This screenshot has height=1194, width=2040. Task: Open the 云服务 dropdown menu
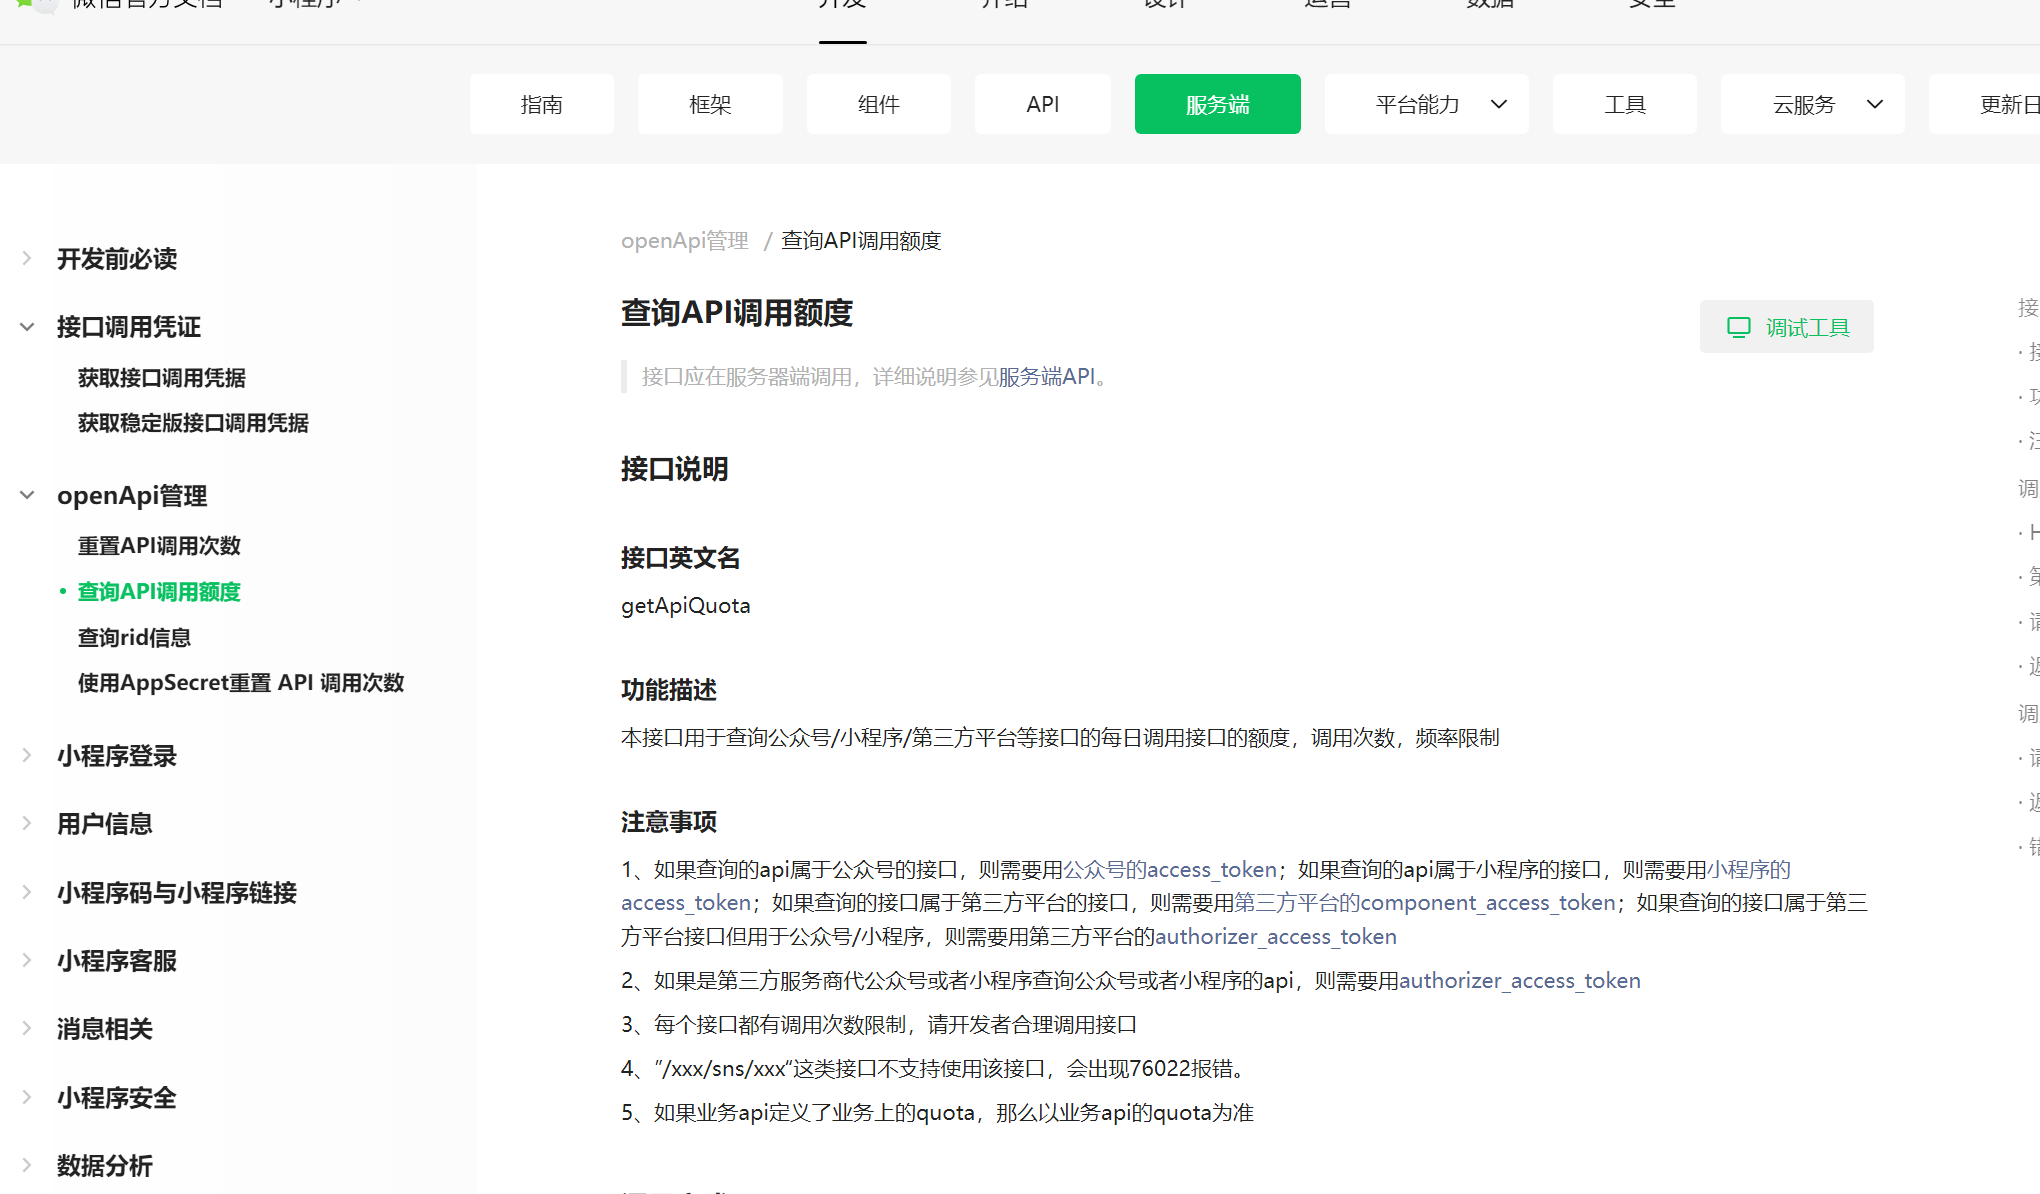pyautogui.click(x=1812, y=104)
